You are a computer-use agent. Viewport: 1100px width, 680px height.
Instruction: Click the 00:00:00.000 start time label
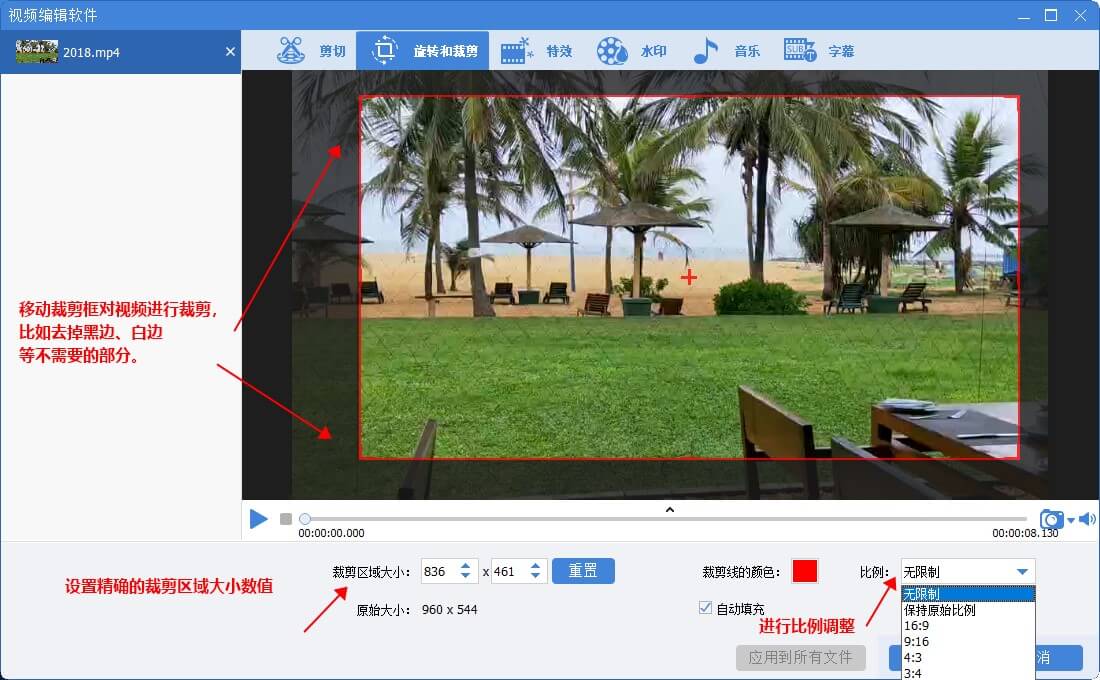(331, 533)
